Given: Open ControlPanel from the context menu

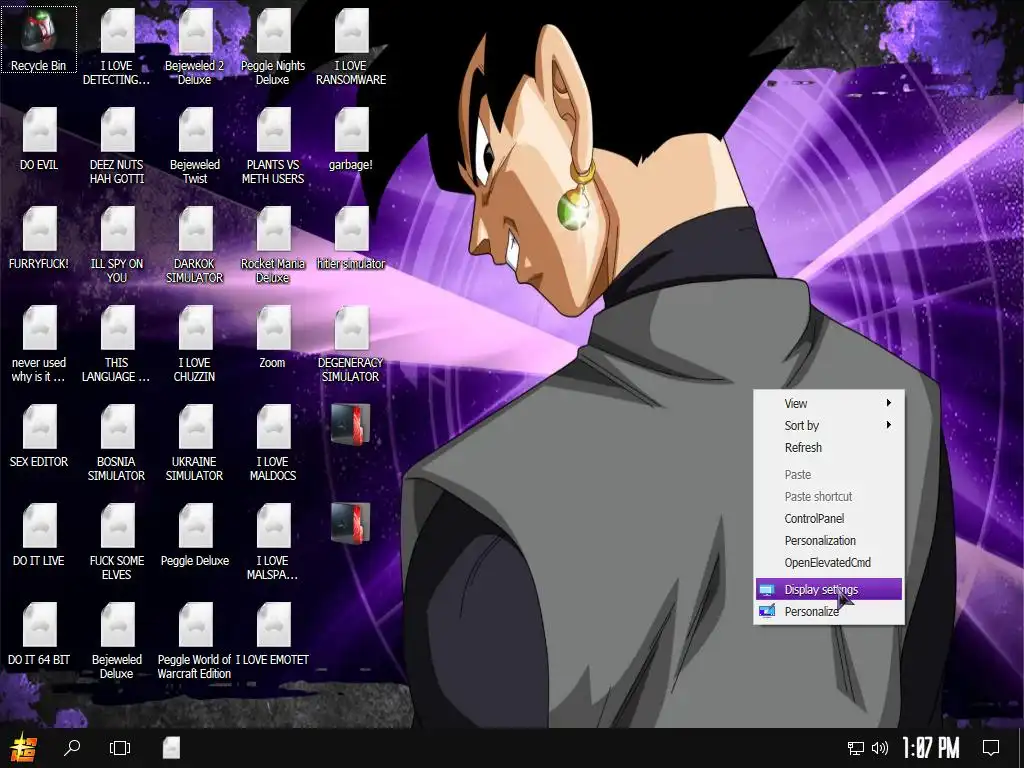Looking at the screenshot, I should pyautogui.click(x=829, y=519).
